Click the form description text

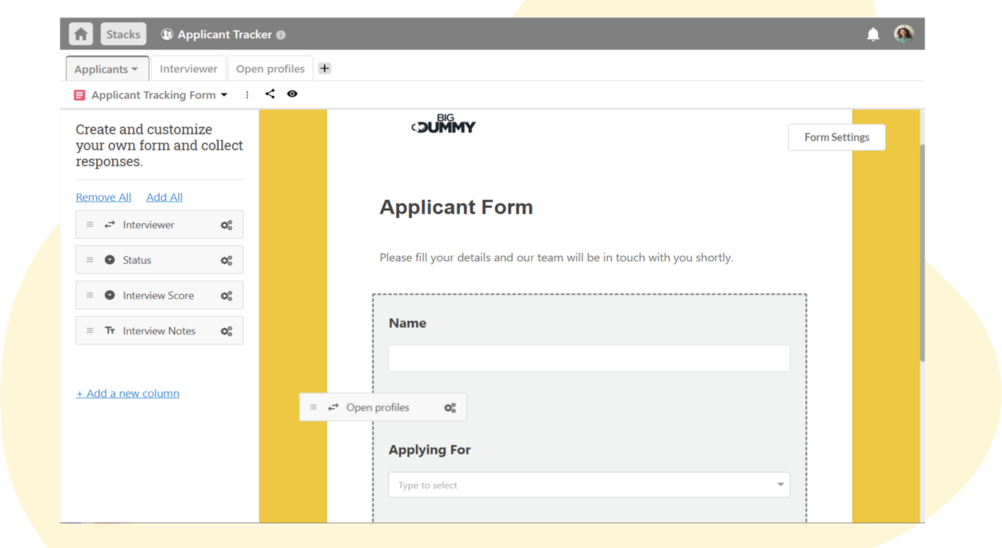(556, 257)
